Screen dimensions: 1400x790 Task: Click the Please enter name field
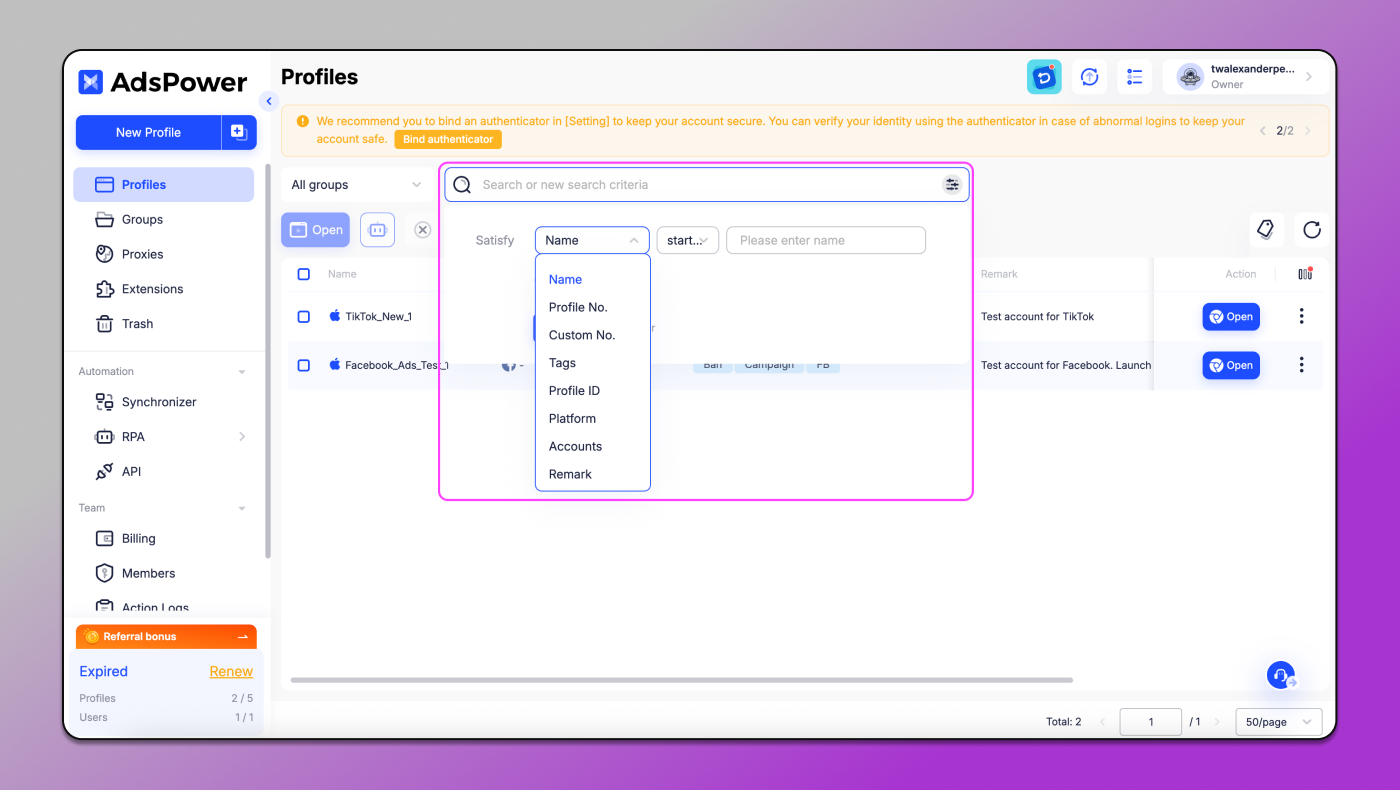tap(825, 240)
